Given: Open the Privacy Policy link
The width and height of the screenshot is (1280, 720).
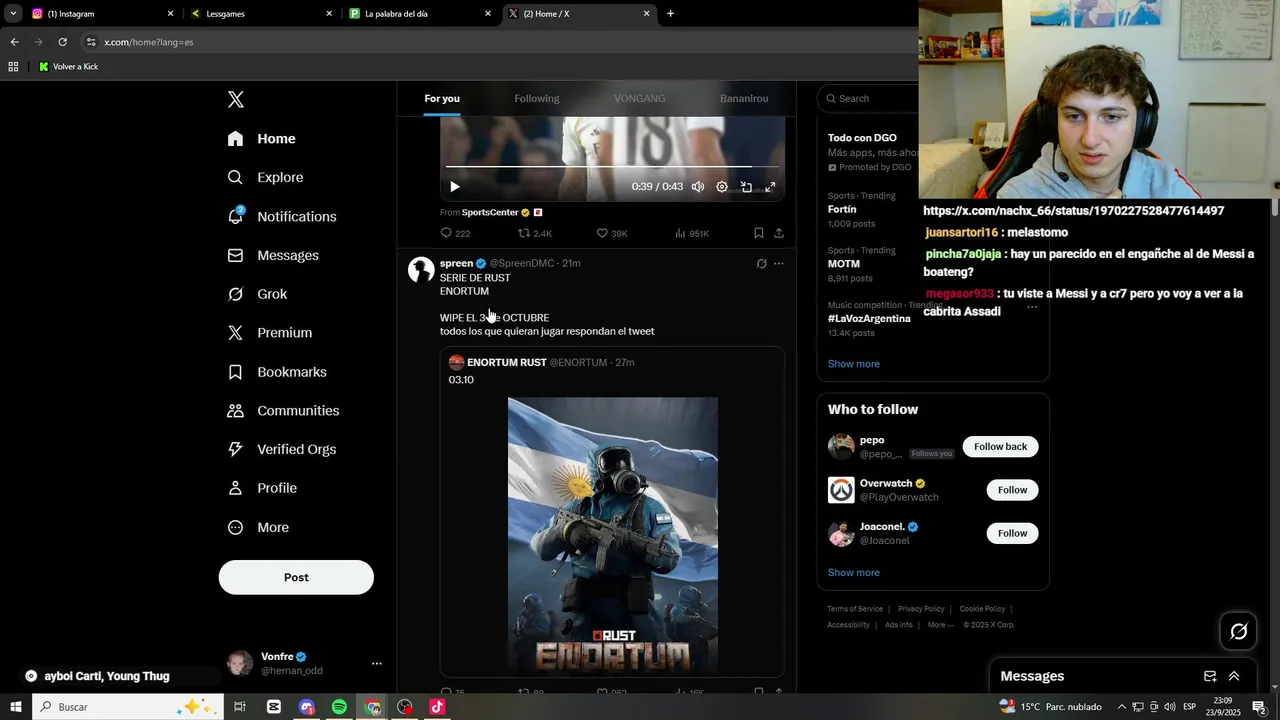Looking at the screenshot, I should pyautogui.click(x=921, y=609).
